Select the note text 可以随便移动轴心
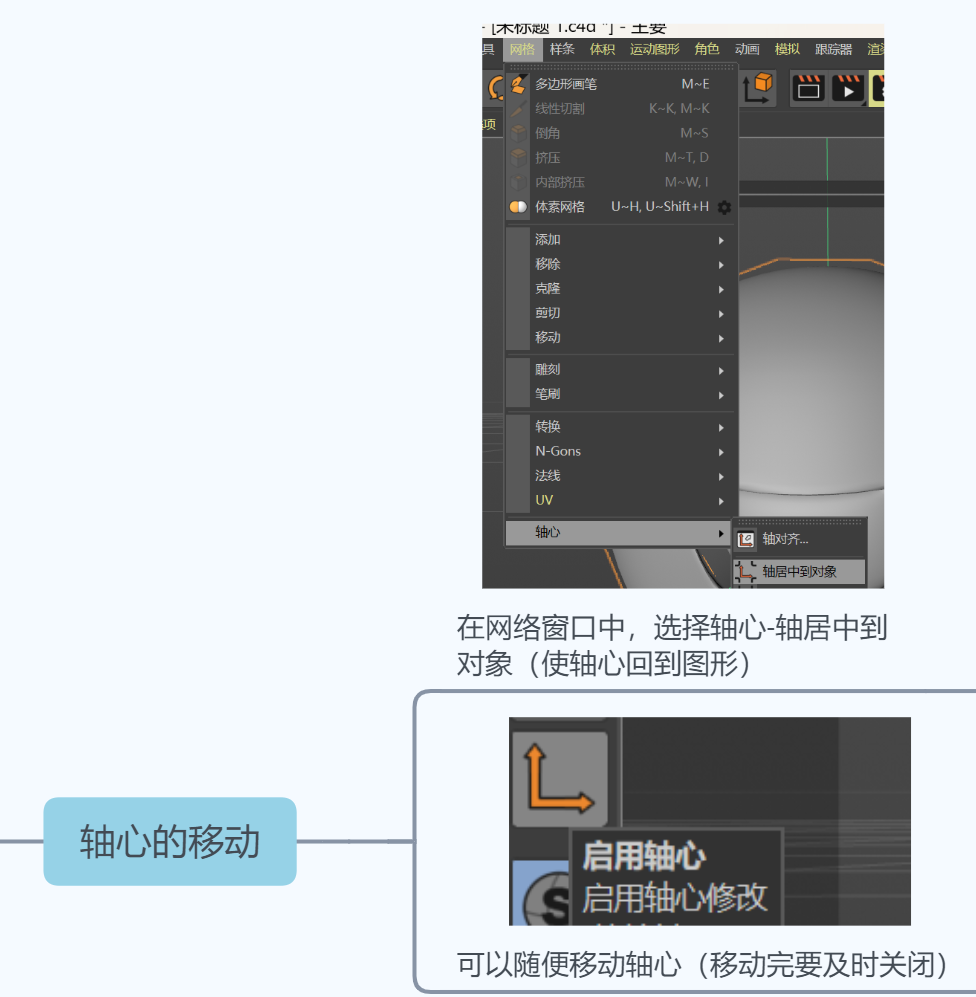 tap(702, 965)
